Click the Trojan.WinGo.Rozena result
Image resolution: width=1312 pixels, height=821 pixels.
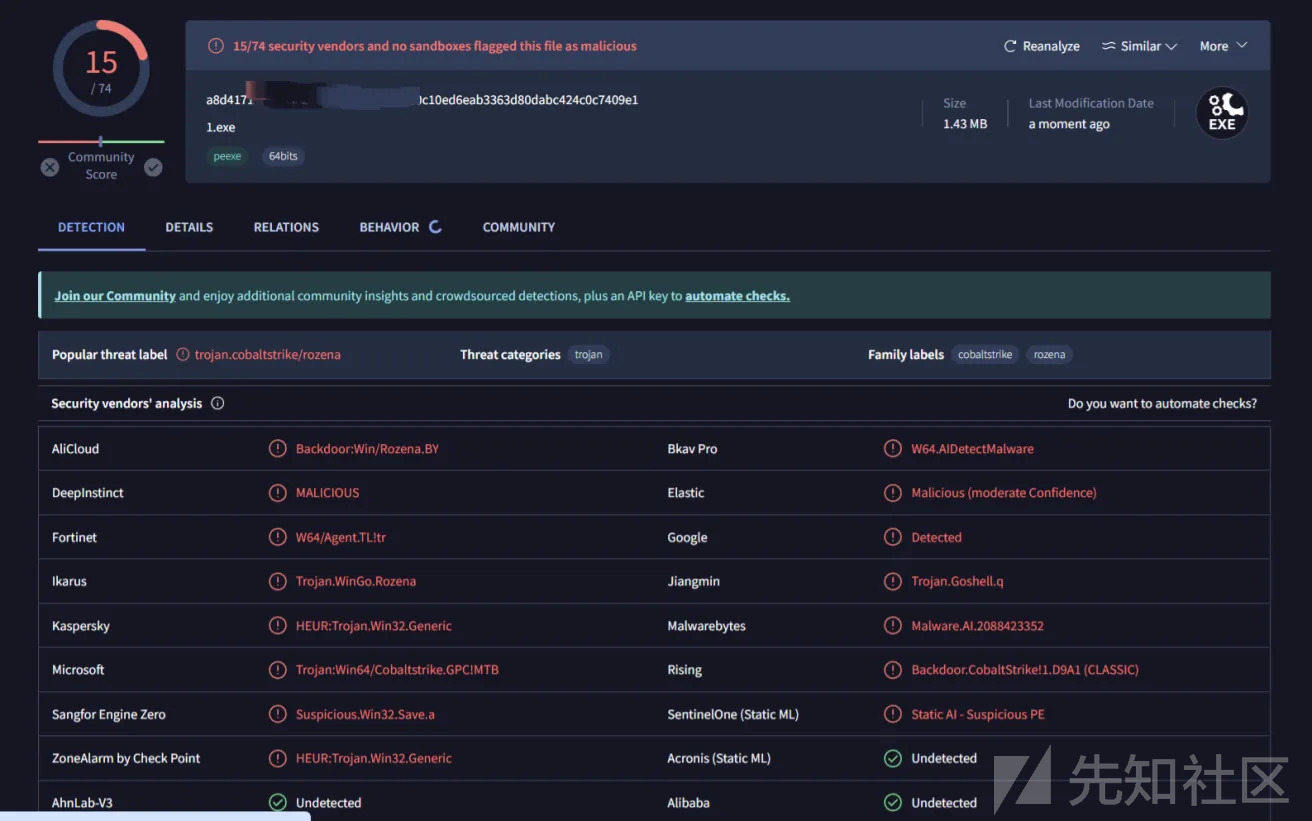[x=356, y=581]
